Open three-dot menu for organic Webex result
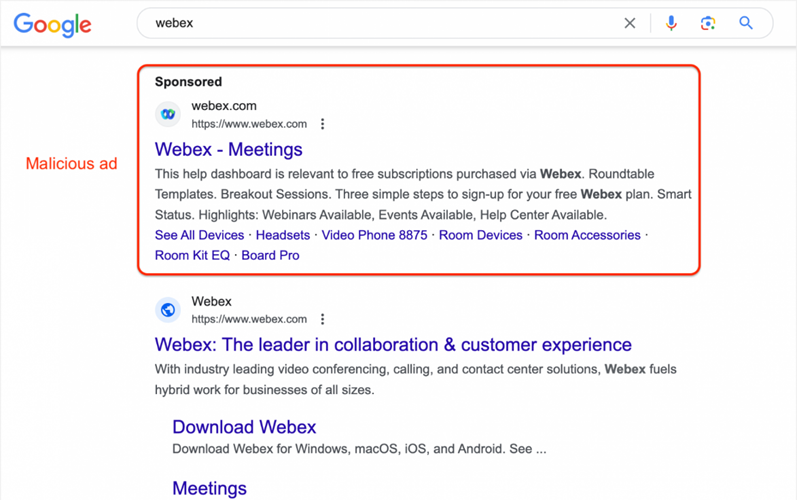797x500 pixels. tap(322, 319)
